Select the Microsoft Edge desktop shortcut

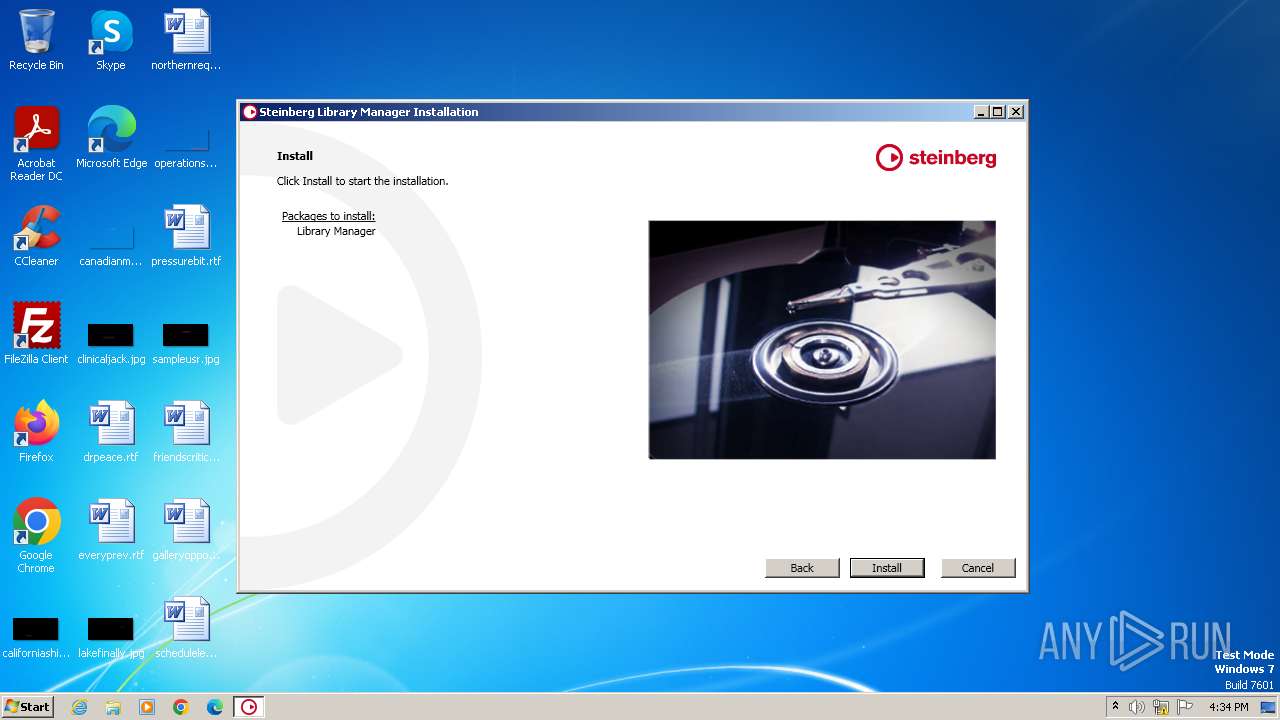111,138
